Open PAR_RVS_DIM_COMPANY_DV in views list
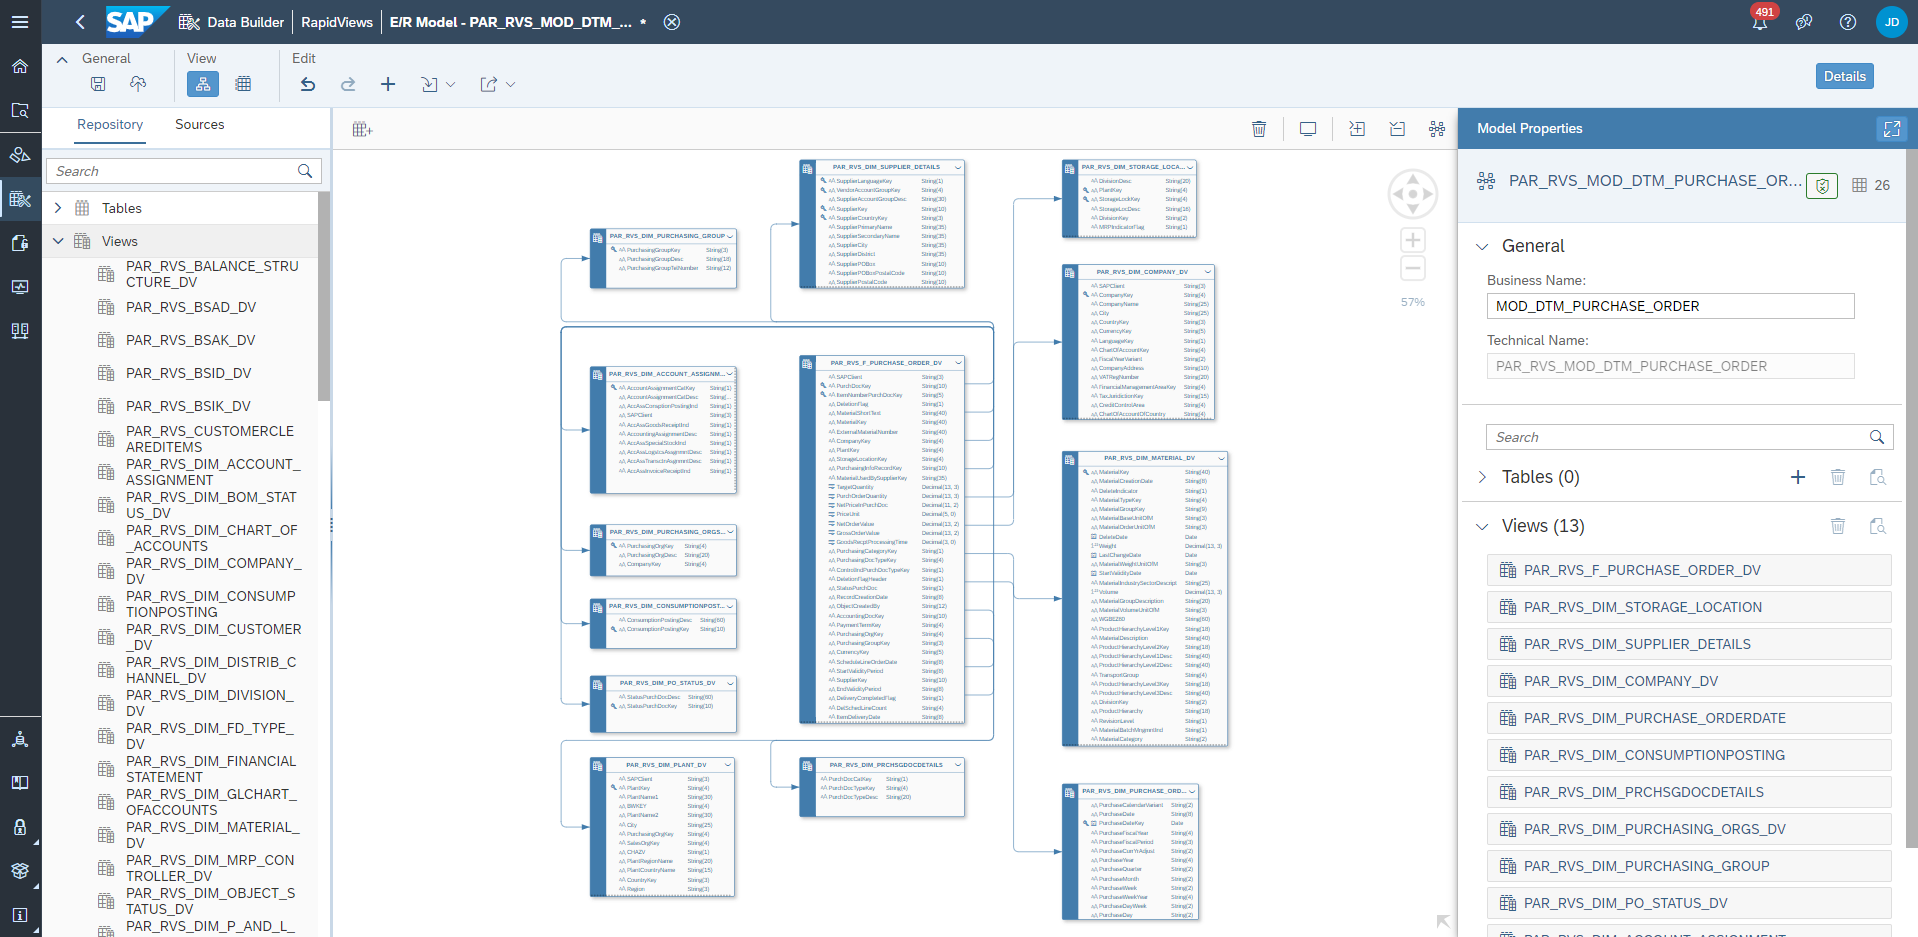 pos(1620,681)
